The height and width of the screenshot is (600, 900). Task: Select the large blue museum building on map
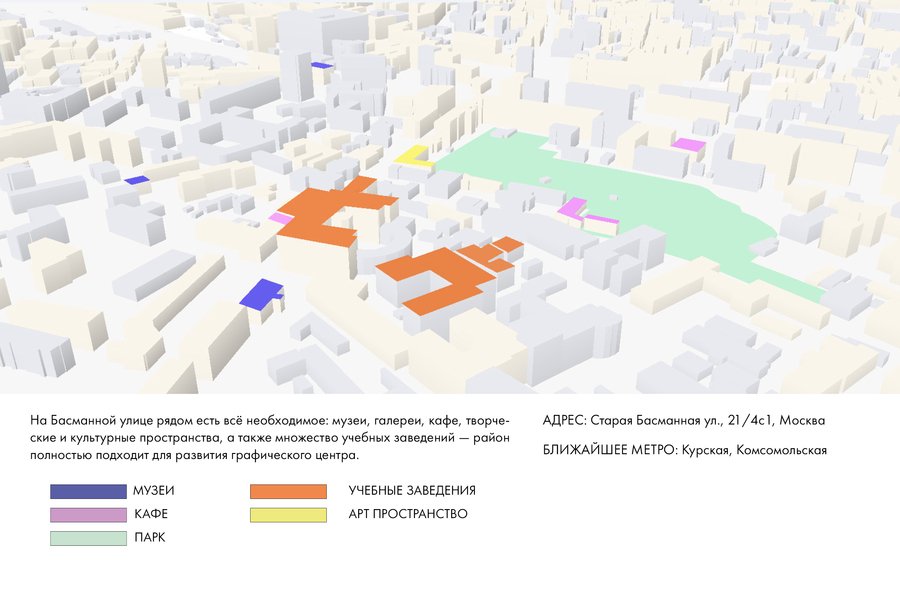261,295
